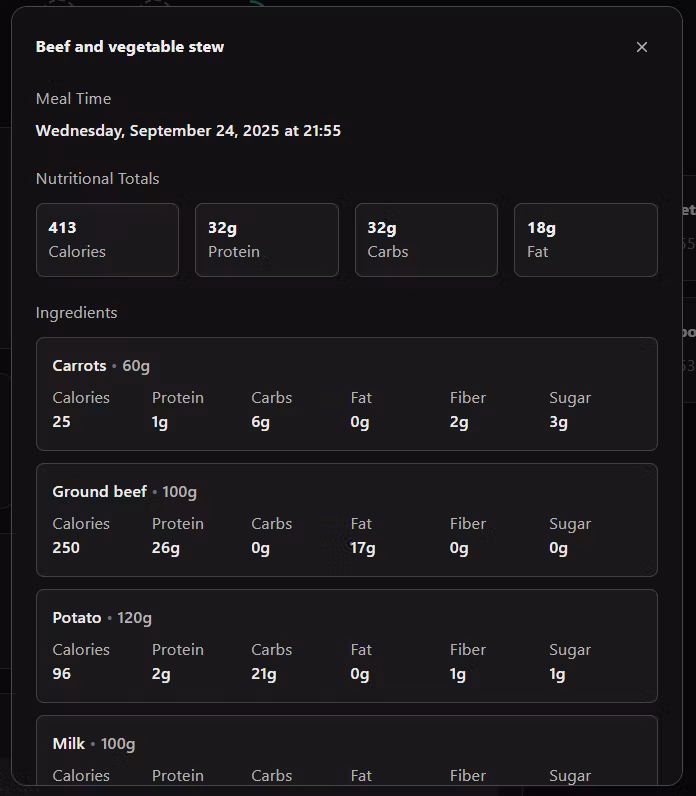Click Carrots fiber value 2g
Screen dimensions: 696x796
pyautogui.click(x=459, y=422)
